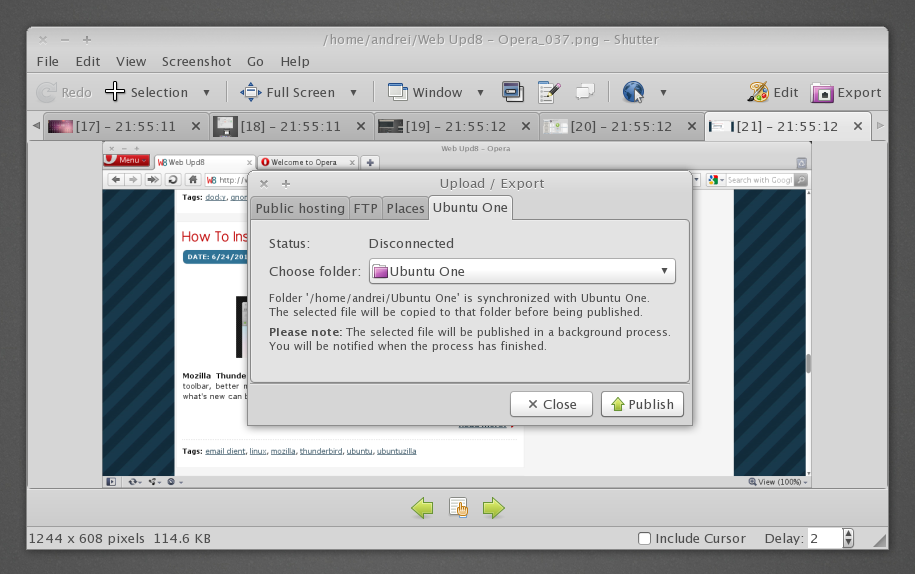Viewport: 915px width, 574px height.
Task: Go to previous screenshot with left green arrow
Action: pos(422,508)
